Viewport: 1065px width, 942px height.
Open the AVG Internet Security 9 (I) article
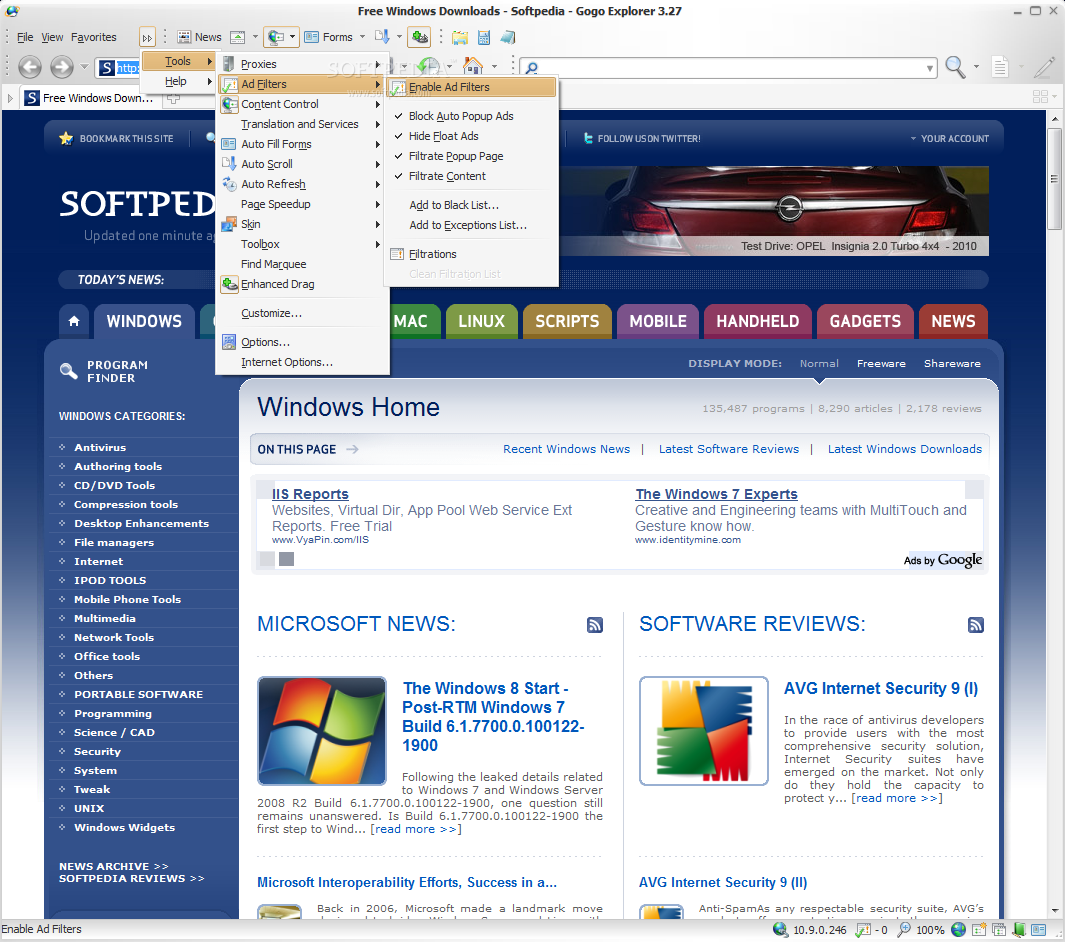click(881, 688)
